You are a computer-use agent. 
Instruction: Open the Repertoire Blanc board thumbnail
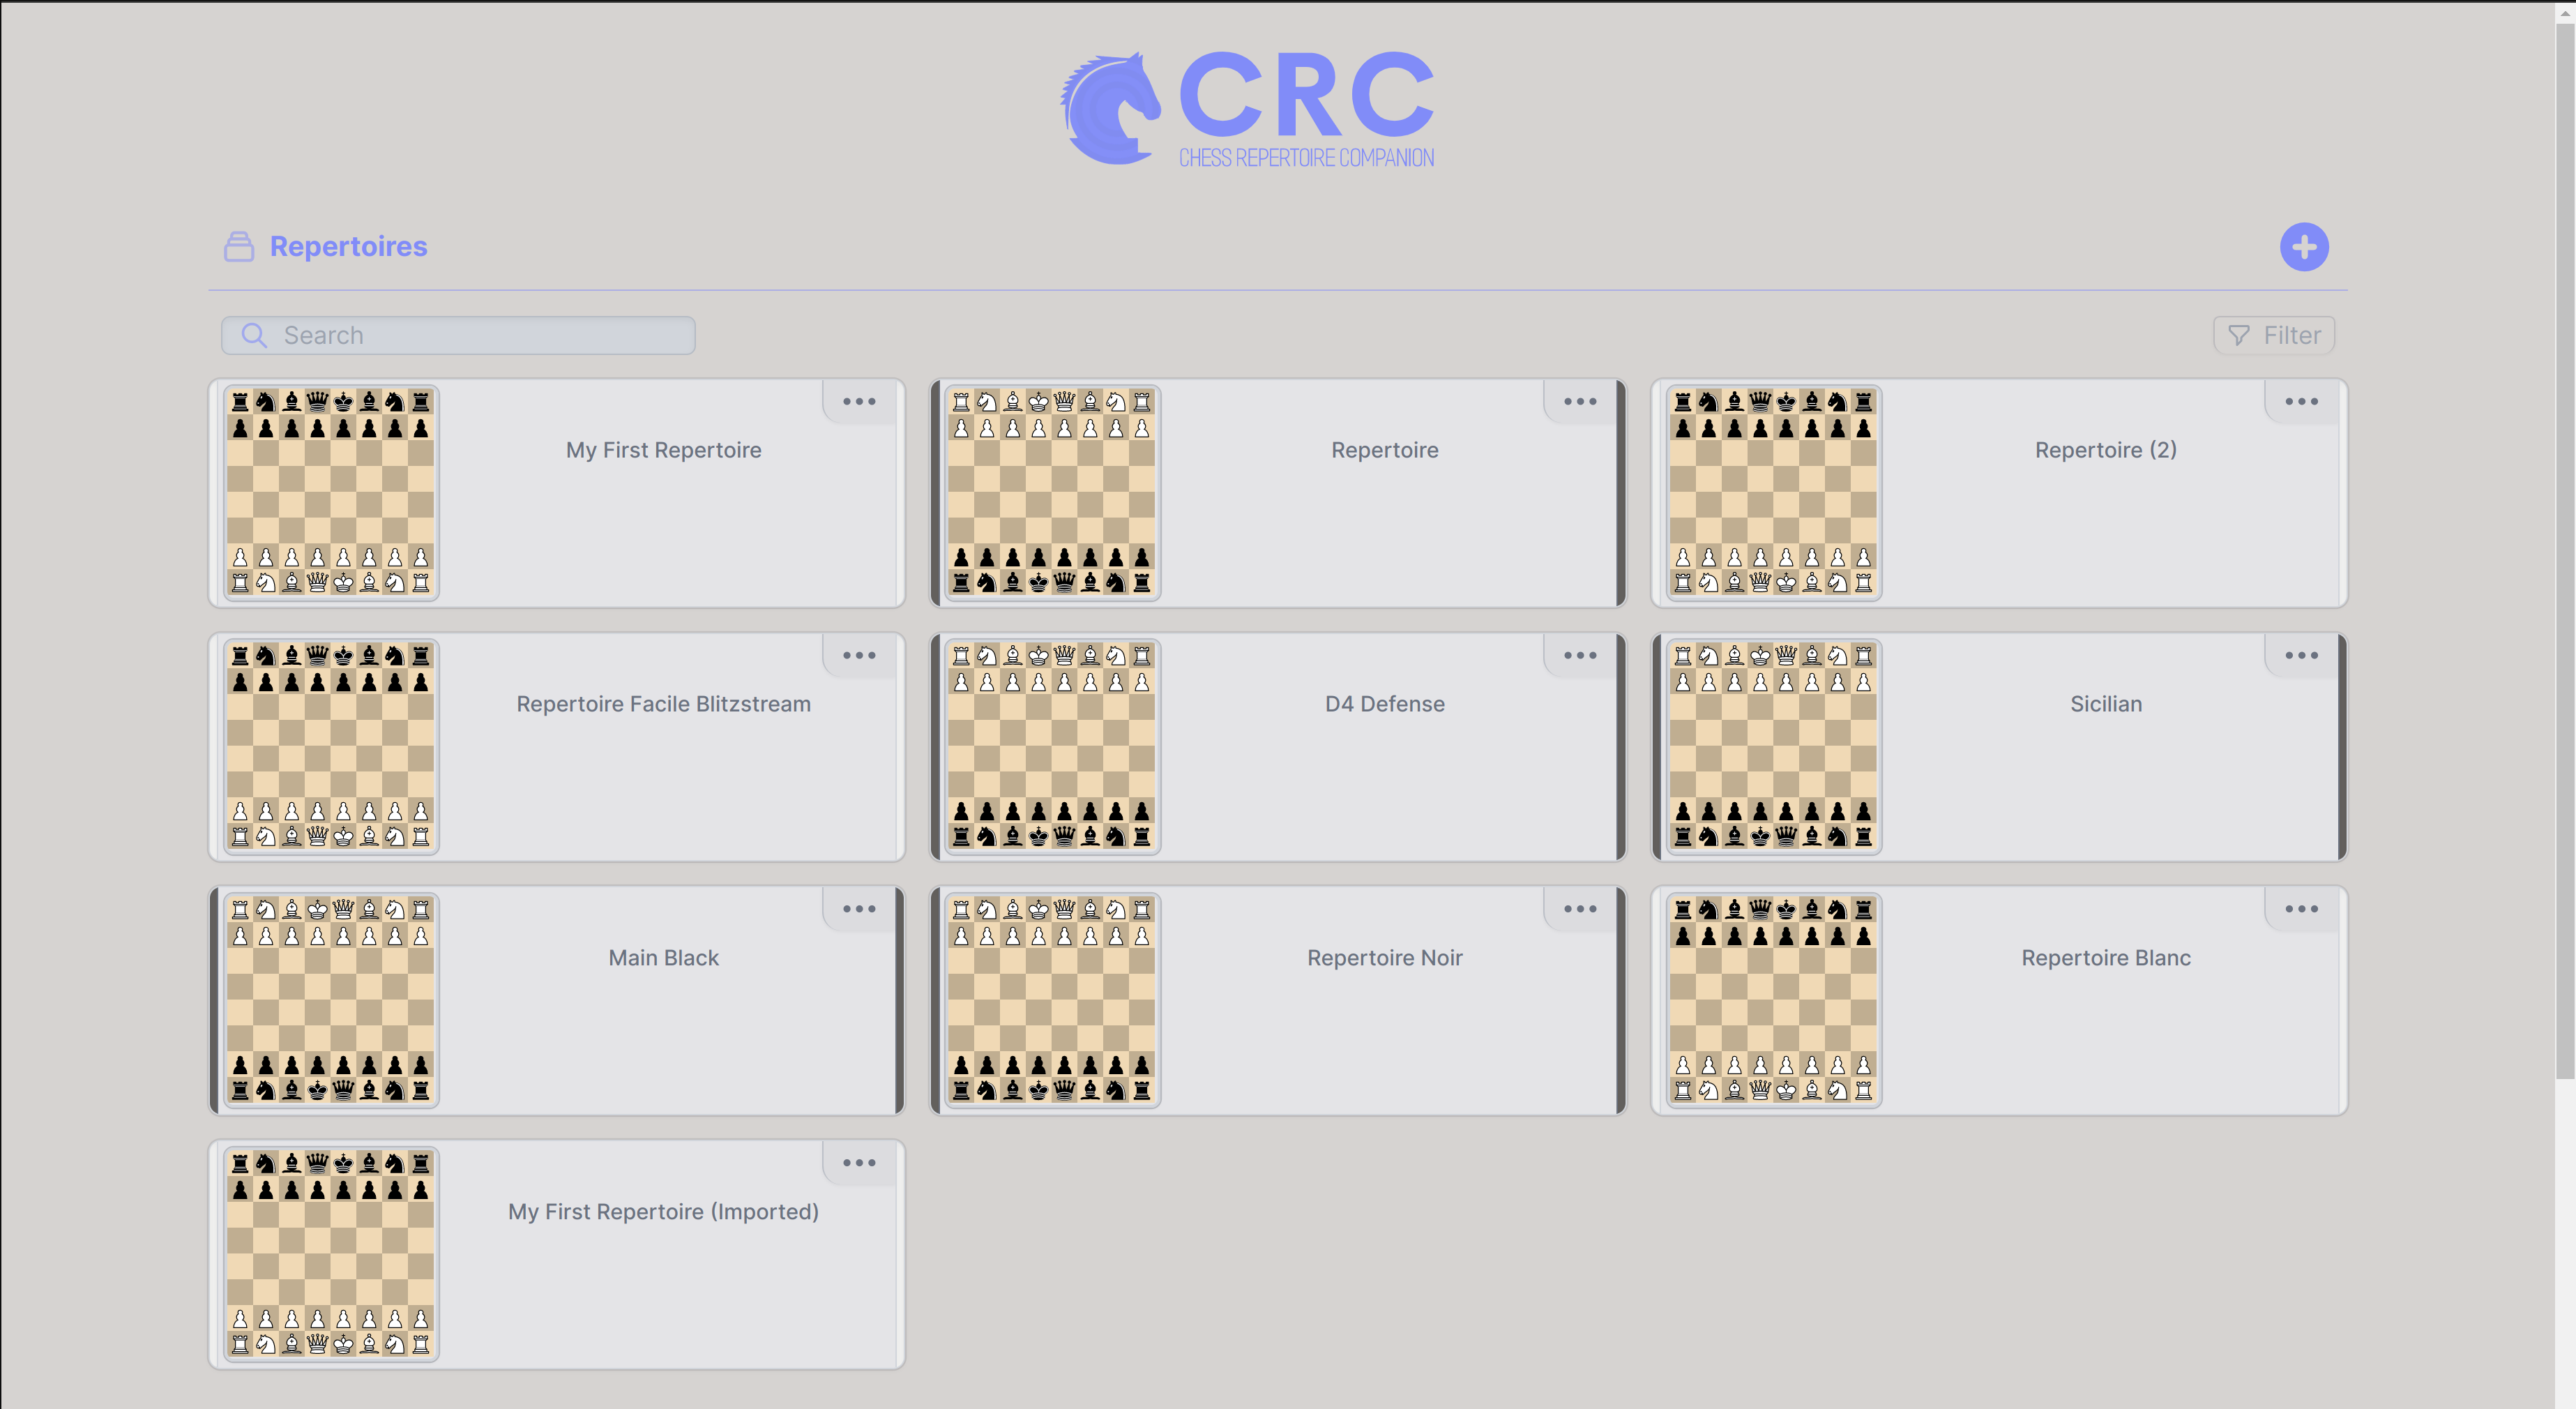pos(1774,1001)
